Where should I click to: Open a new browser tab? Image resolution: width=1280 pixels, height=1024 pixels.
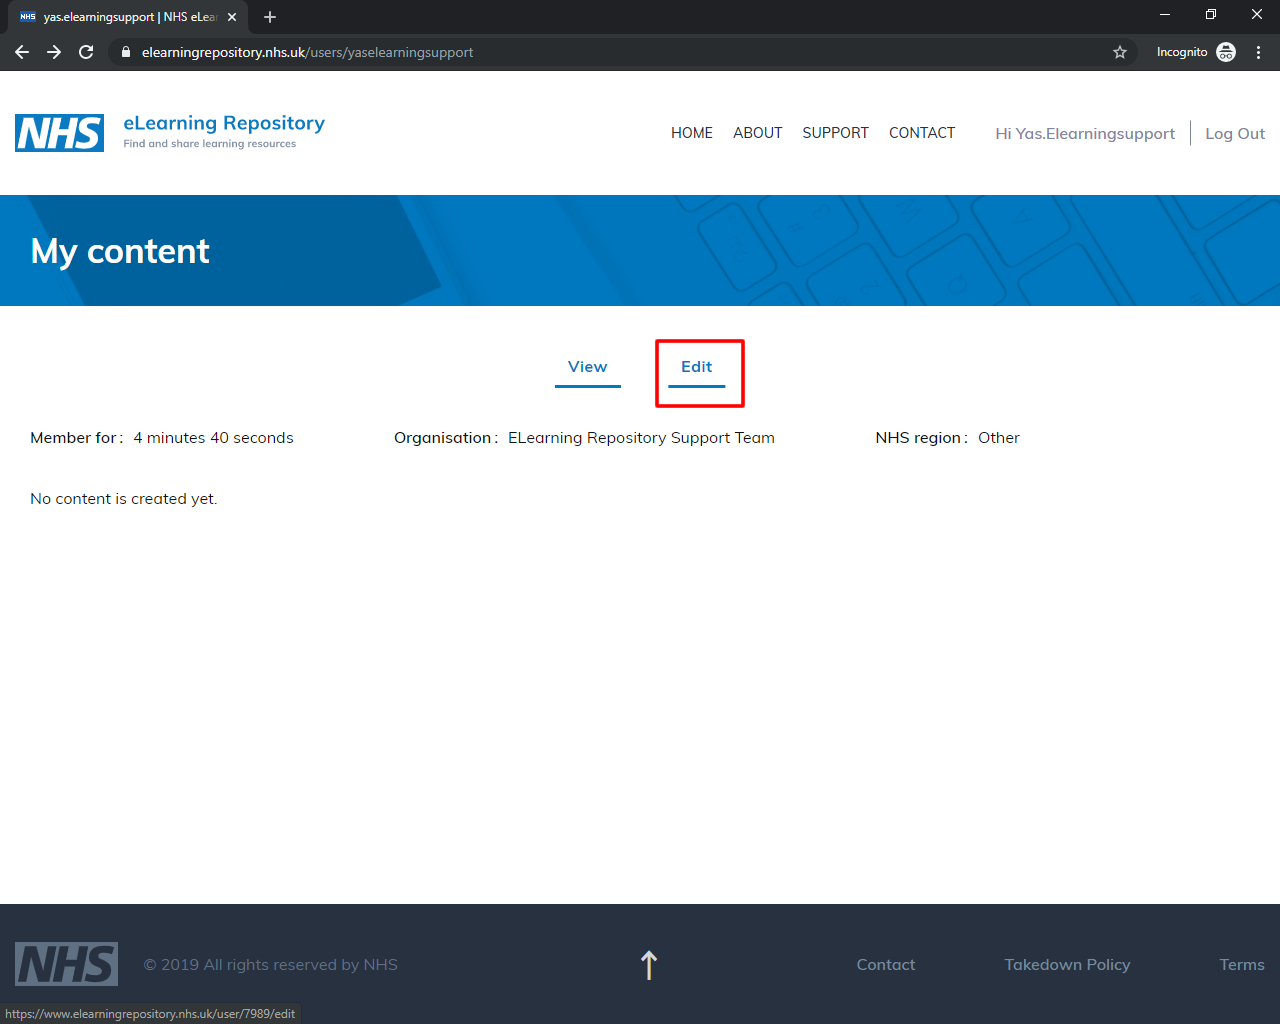[x=270, y=17]
